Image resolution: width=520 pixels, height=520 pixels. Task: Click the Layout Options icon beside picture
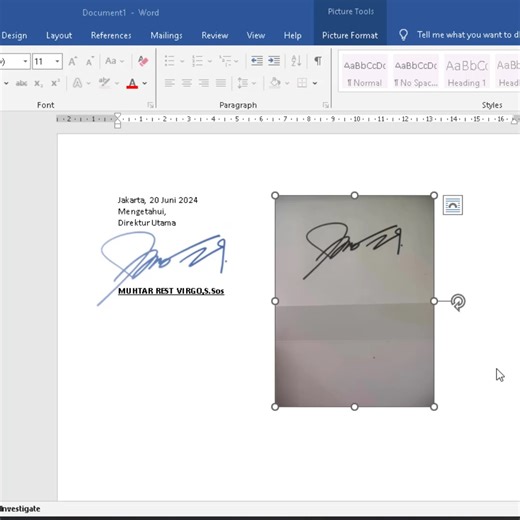(x=453, y=205)
